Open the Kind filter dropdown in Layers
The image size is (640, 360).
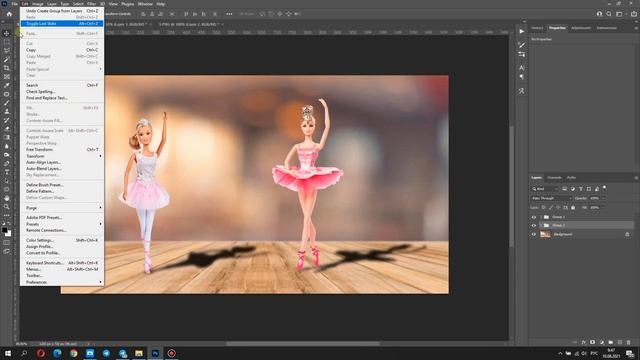coord(544,189)
